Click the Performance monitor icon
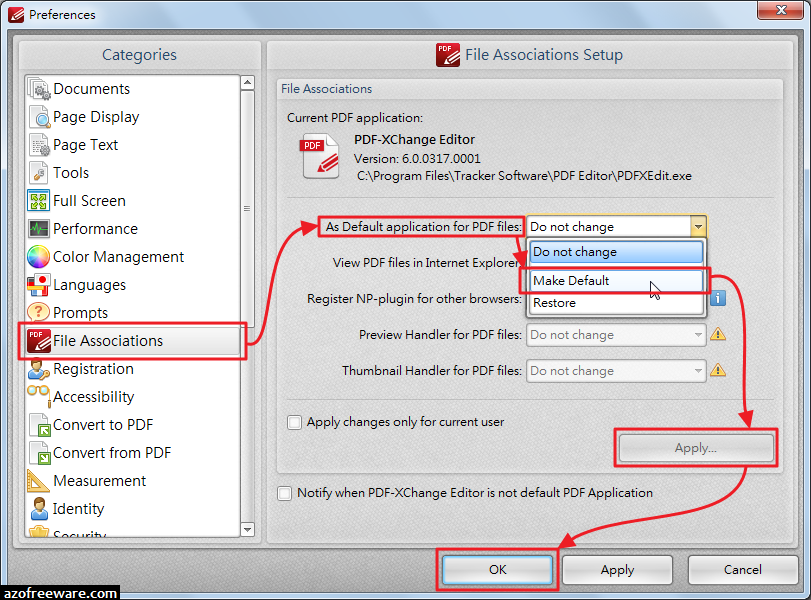 click(x=39, y=229)
